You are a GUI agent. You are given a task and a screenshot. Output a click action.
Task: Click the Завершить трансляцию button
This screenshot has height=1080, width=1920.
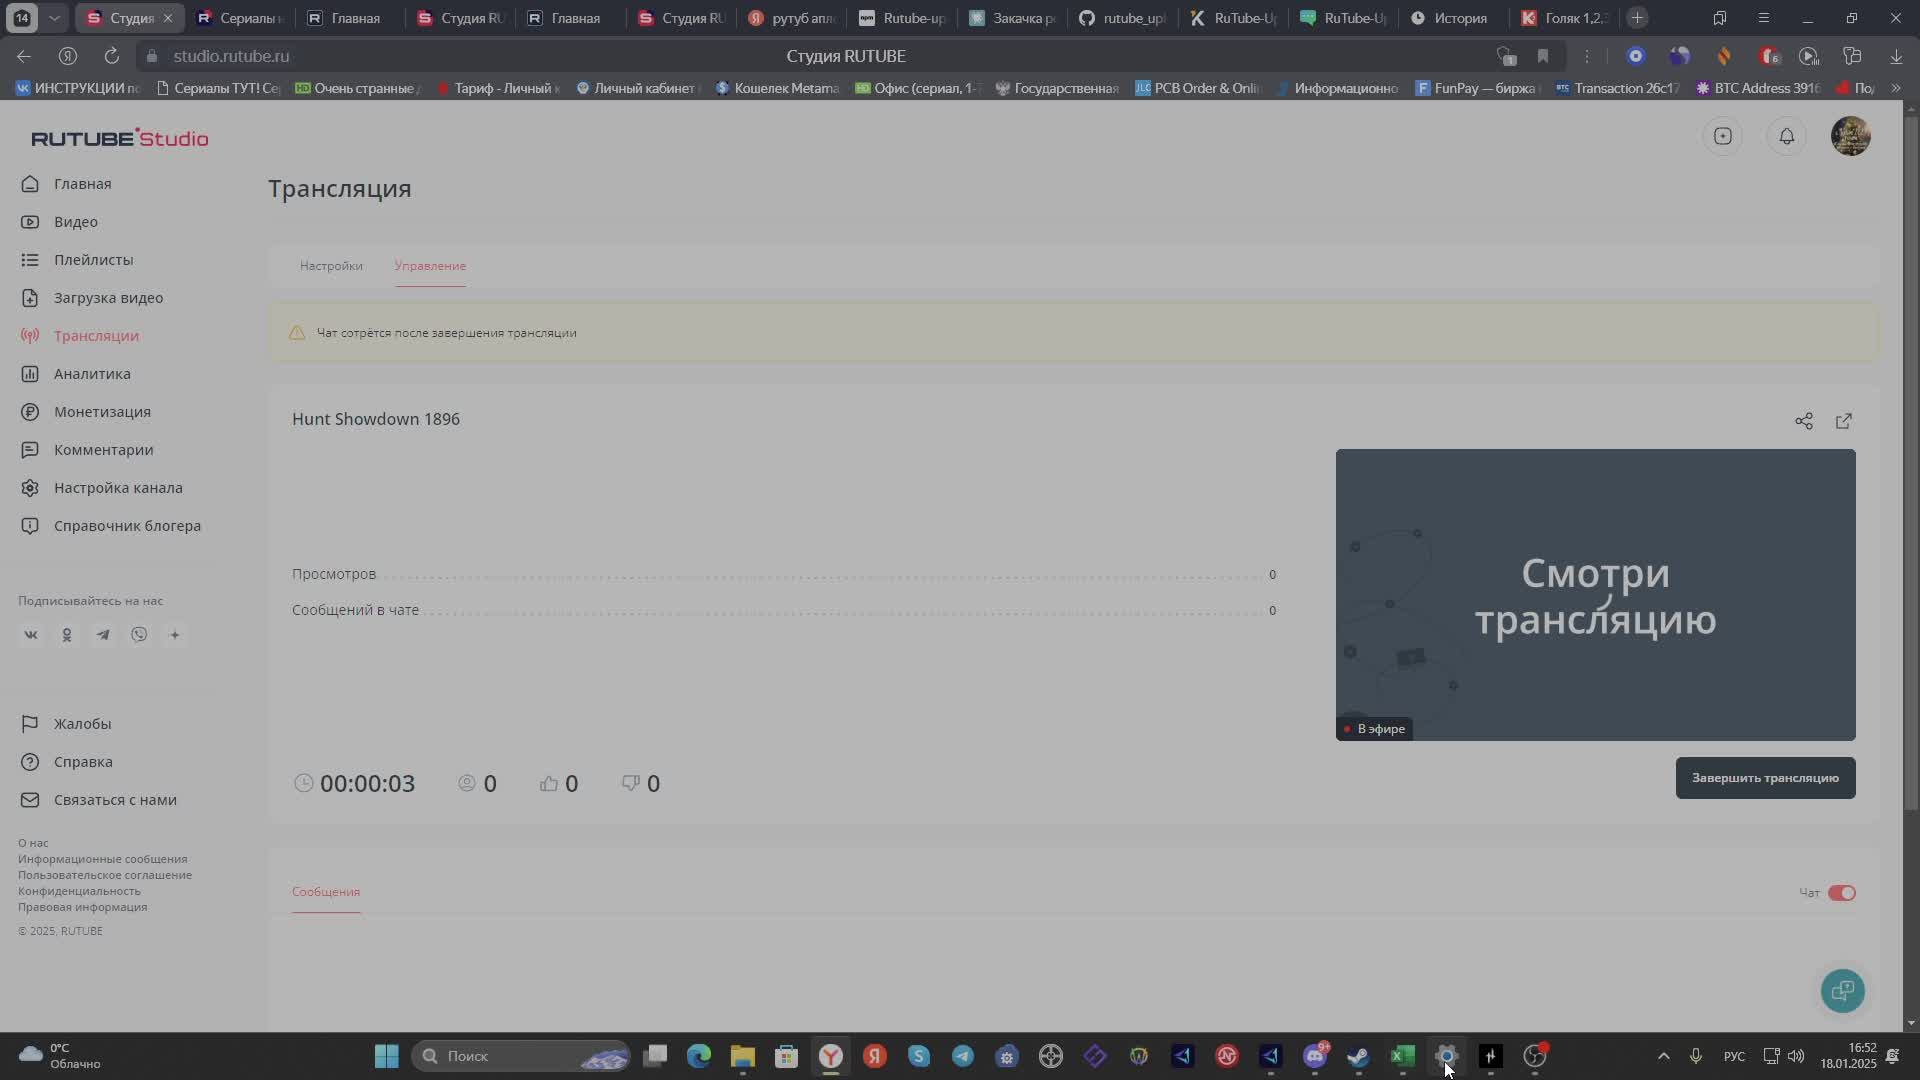pyautogui.click(x=1765, y=778)
